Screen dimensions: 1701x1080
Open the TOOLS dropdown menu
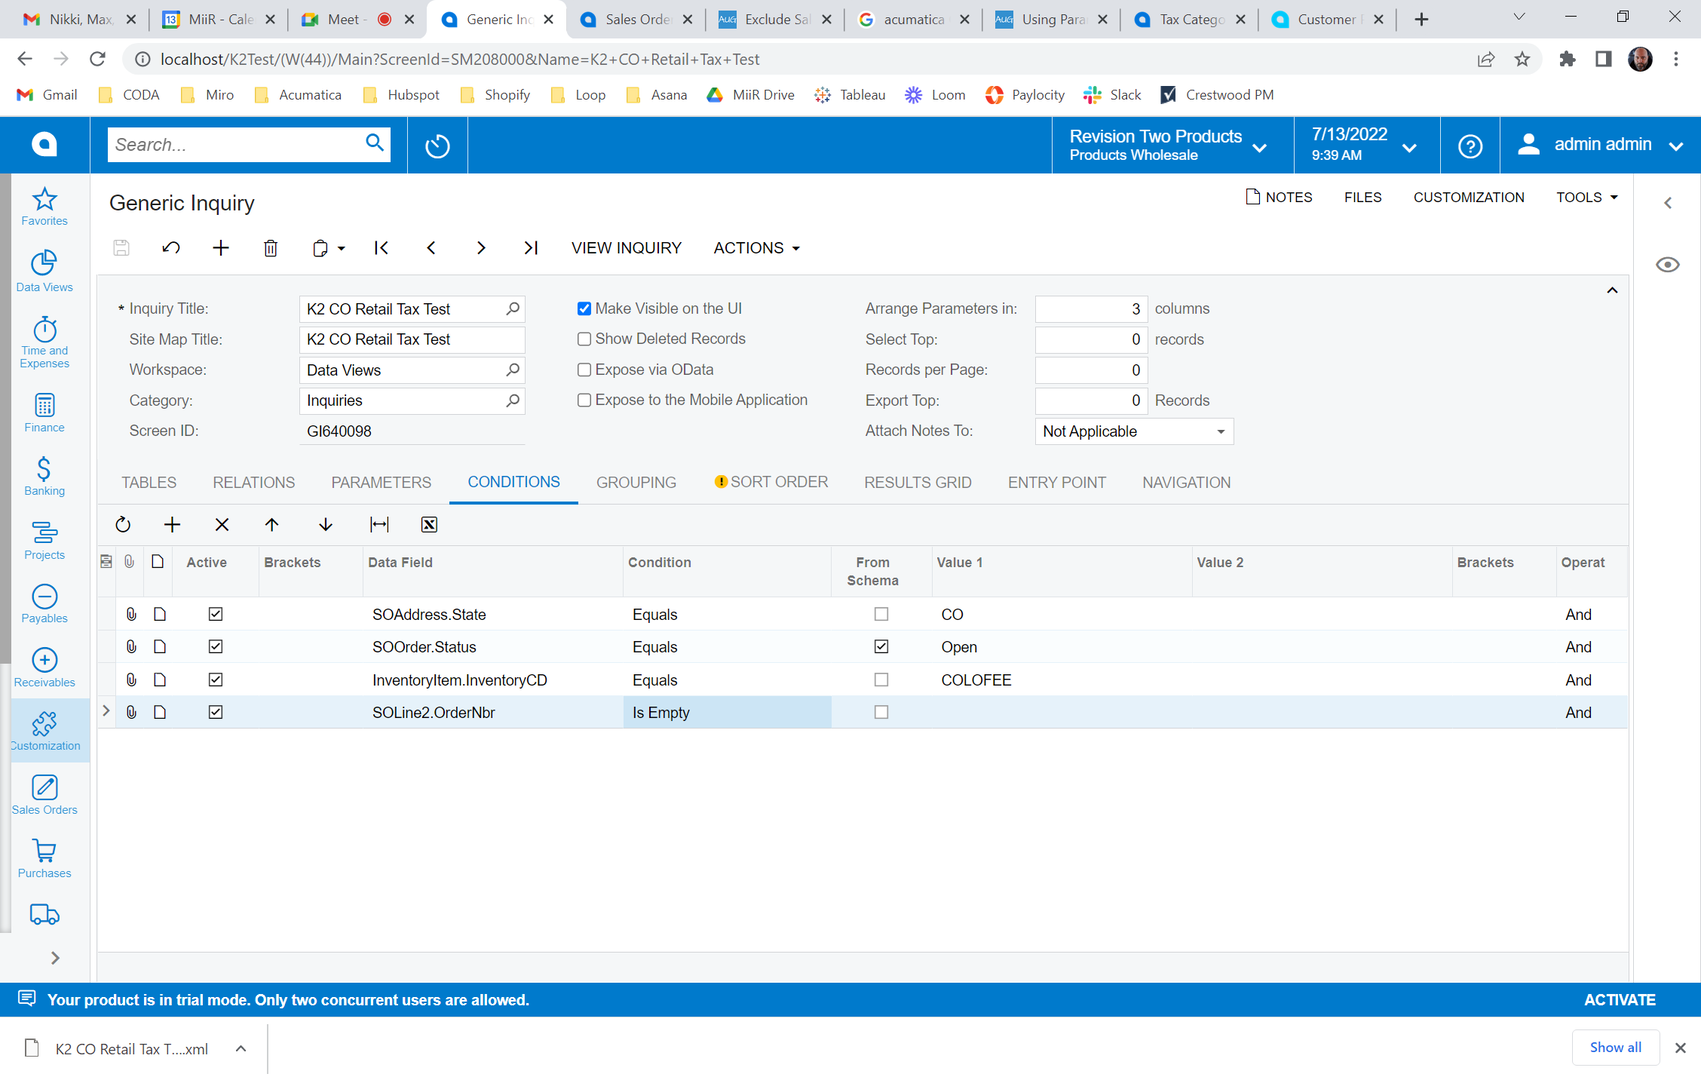point(1586,197)
